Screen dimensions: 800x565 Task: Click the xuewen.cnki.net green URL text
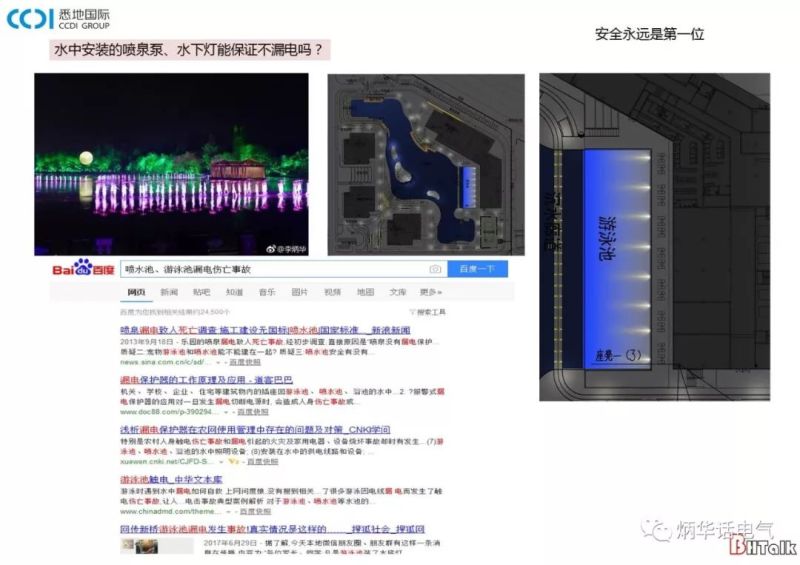(x=167, y=461)
